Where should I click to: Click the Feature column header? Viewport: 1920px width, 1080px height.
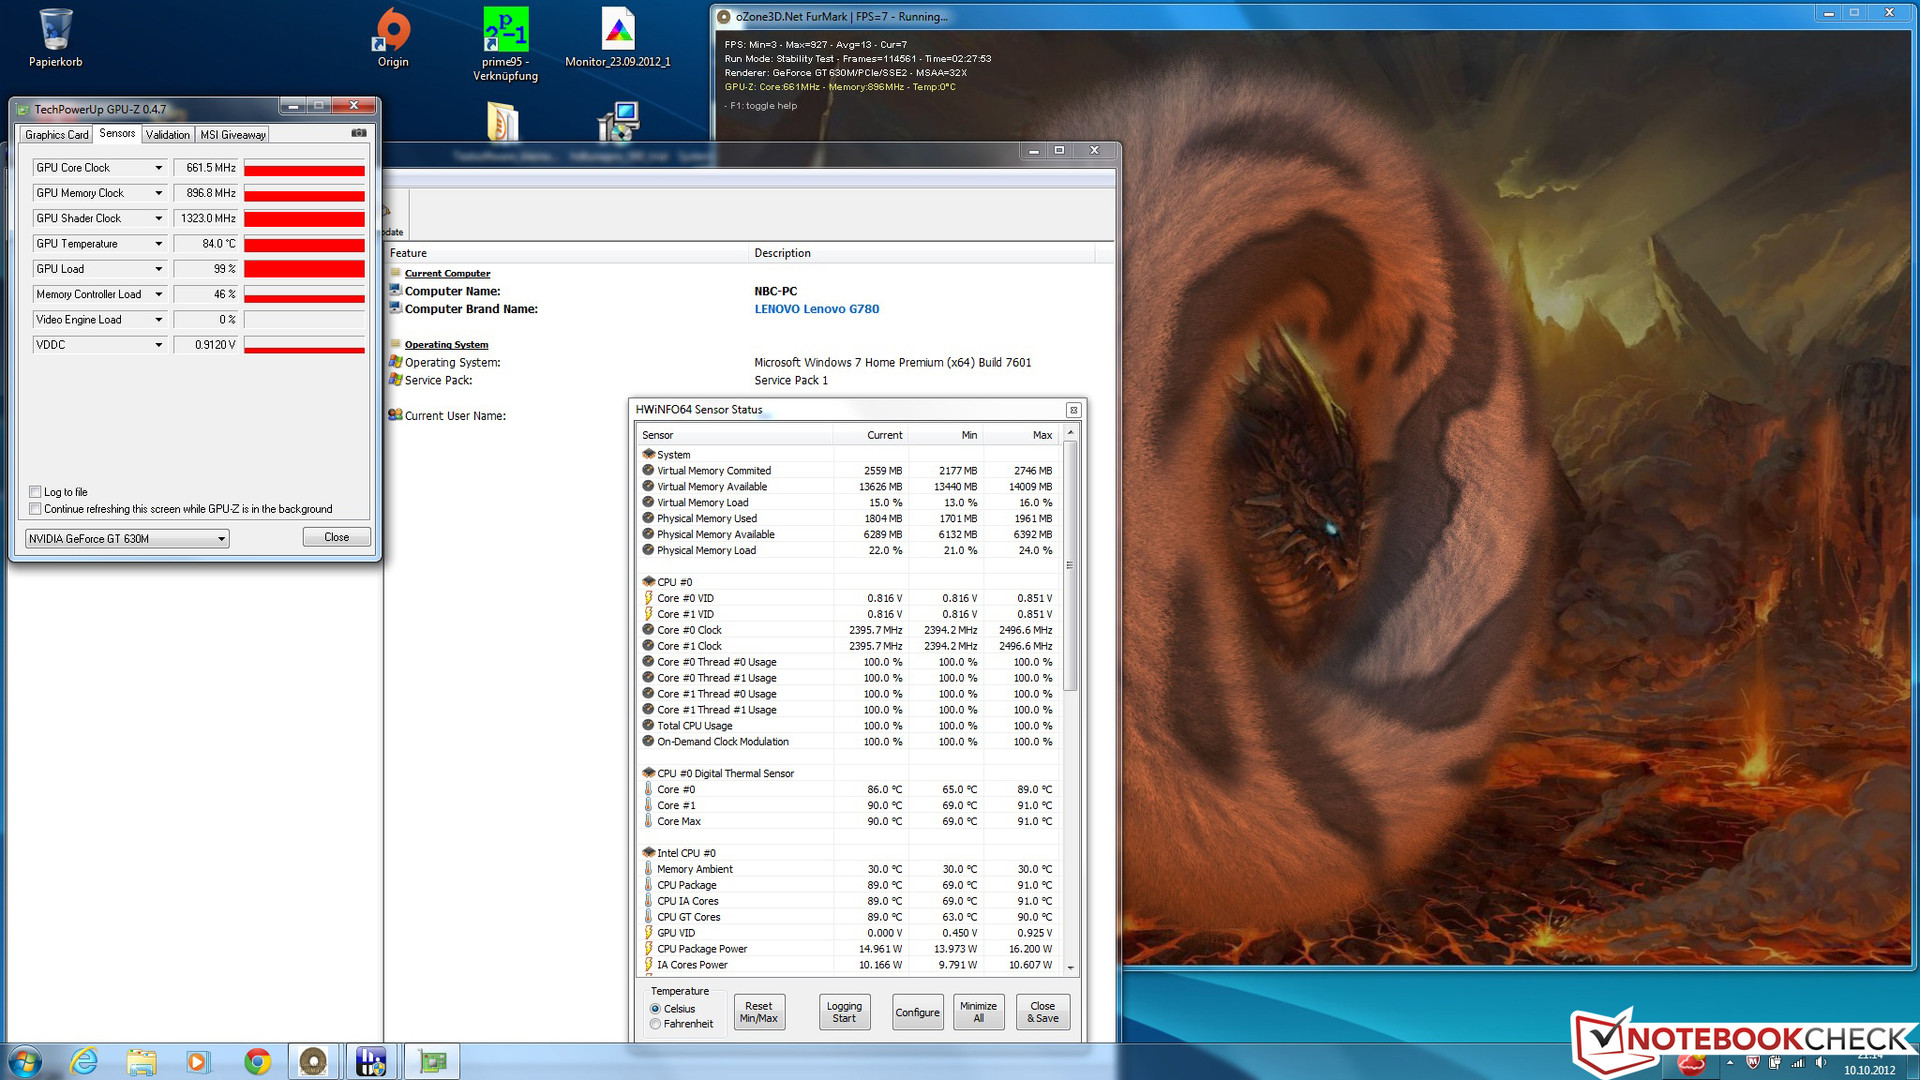point(567,253)
